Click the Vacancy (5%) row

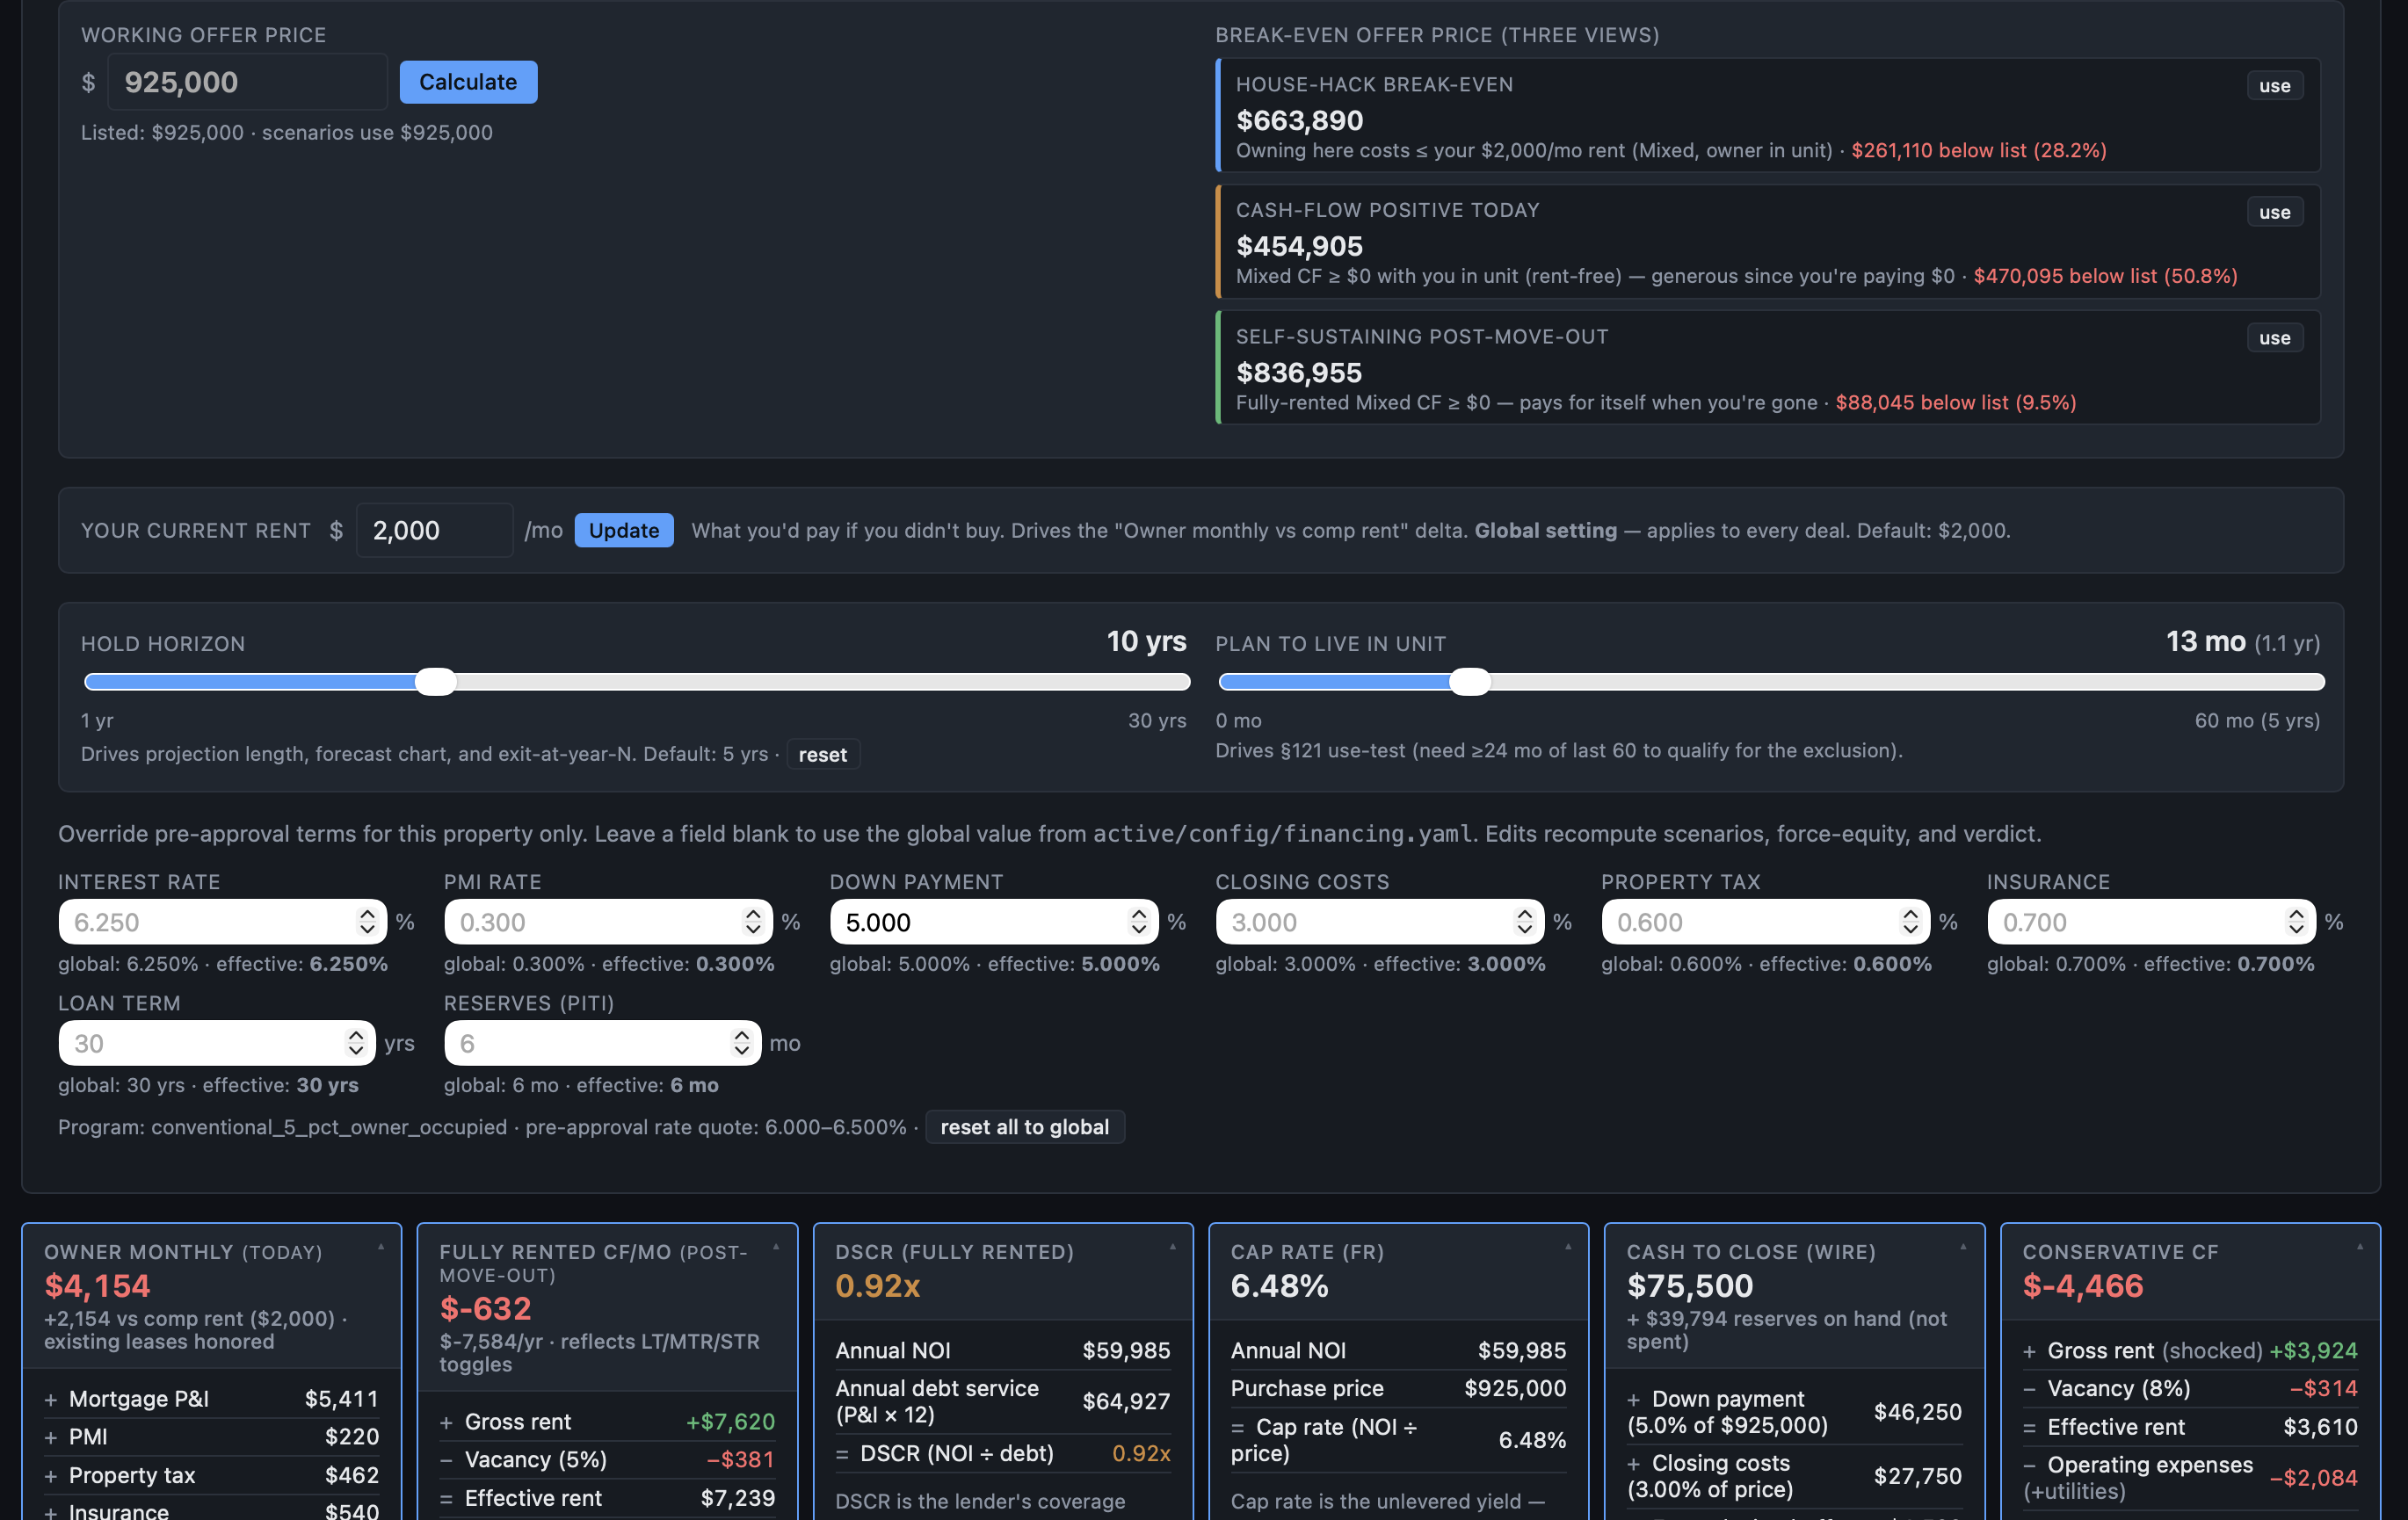coord(607,1460)
